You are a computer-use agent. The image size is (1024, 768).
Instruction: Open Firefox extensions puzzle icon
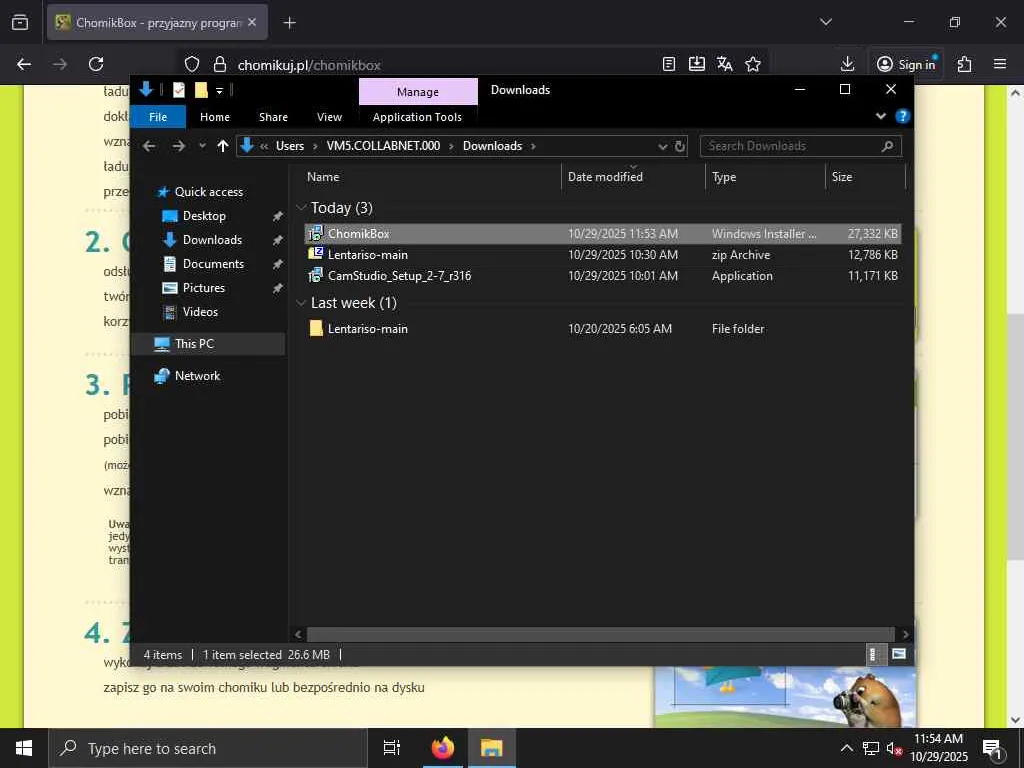[965, 64]
